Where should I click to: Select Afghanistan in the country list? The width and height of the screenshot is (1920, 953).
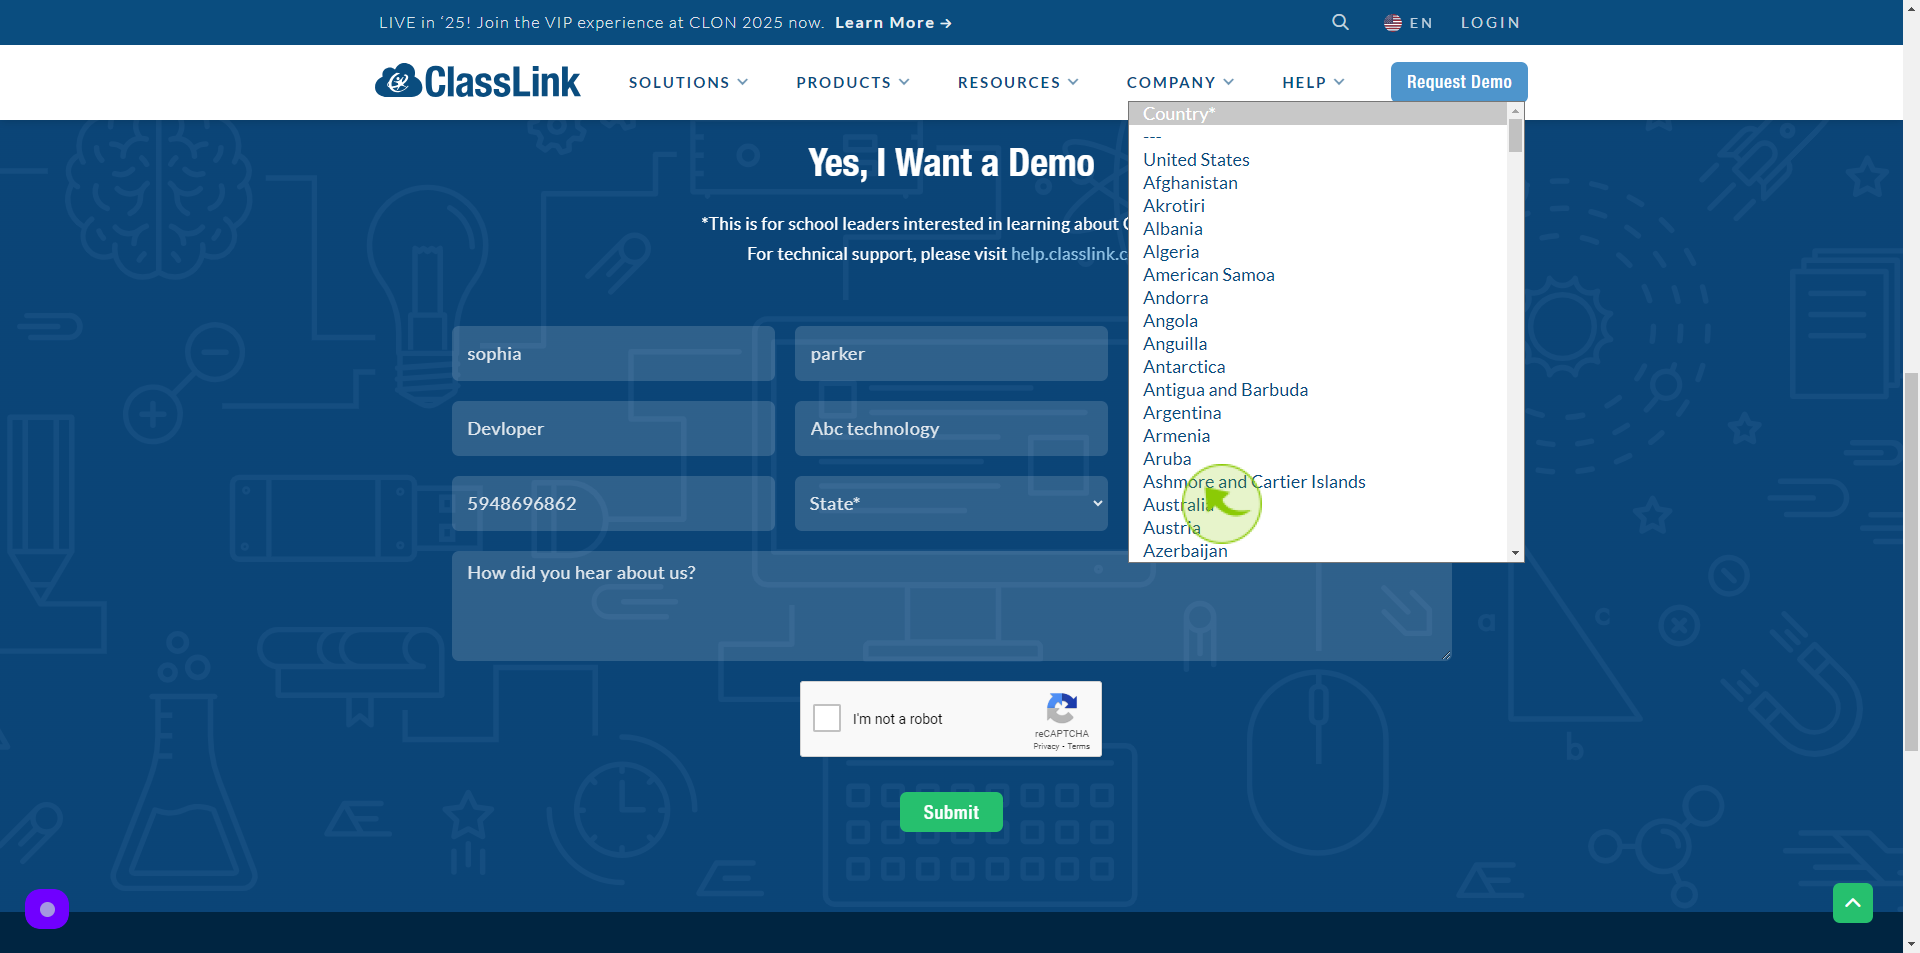coord(1318,183)
